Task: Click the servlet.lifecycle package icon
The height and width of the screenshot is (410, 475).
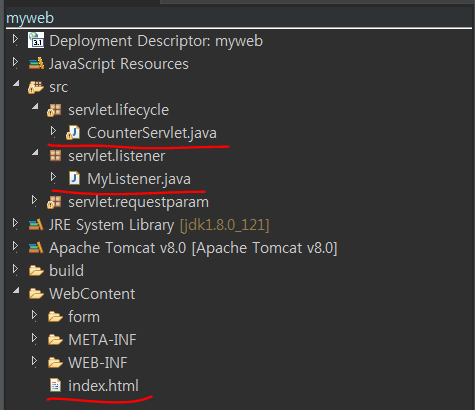Action: click(54, 110)
